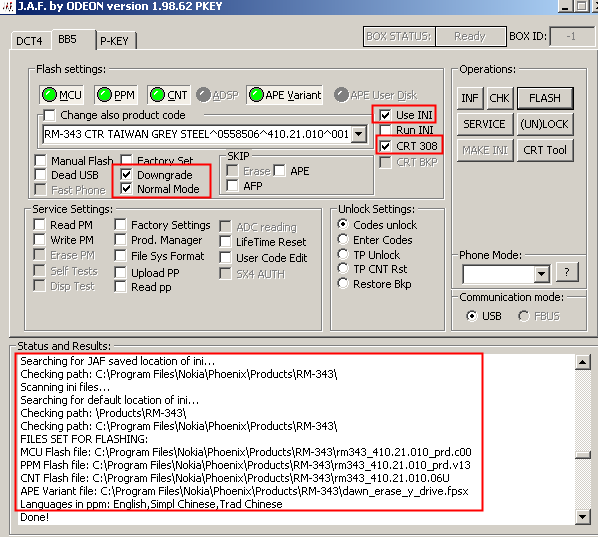Tick the Factory Settings checkbox
Viewport: 598px width, 537px height.
[121, 225]
